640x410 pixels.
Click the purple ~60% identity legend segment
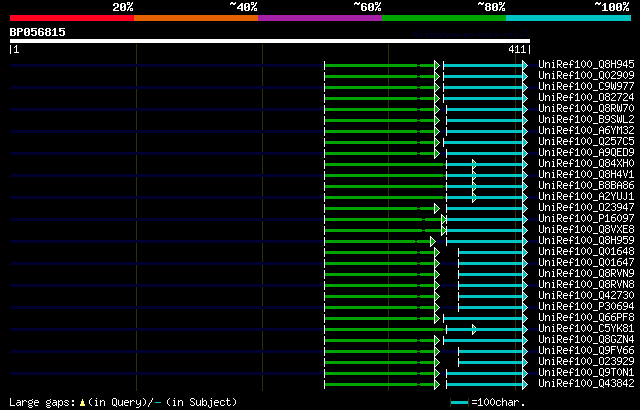[x=320, y=18]
